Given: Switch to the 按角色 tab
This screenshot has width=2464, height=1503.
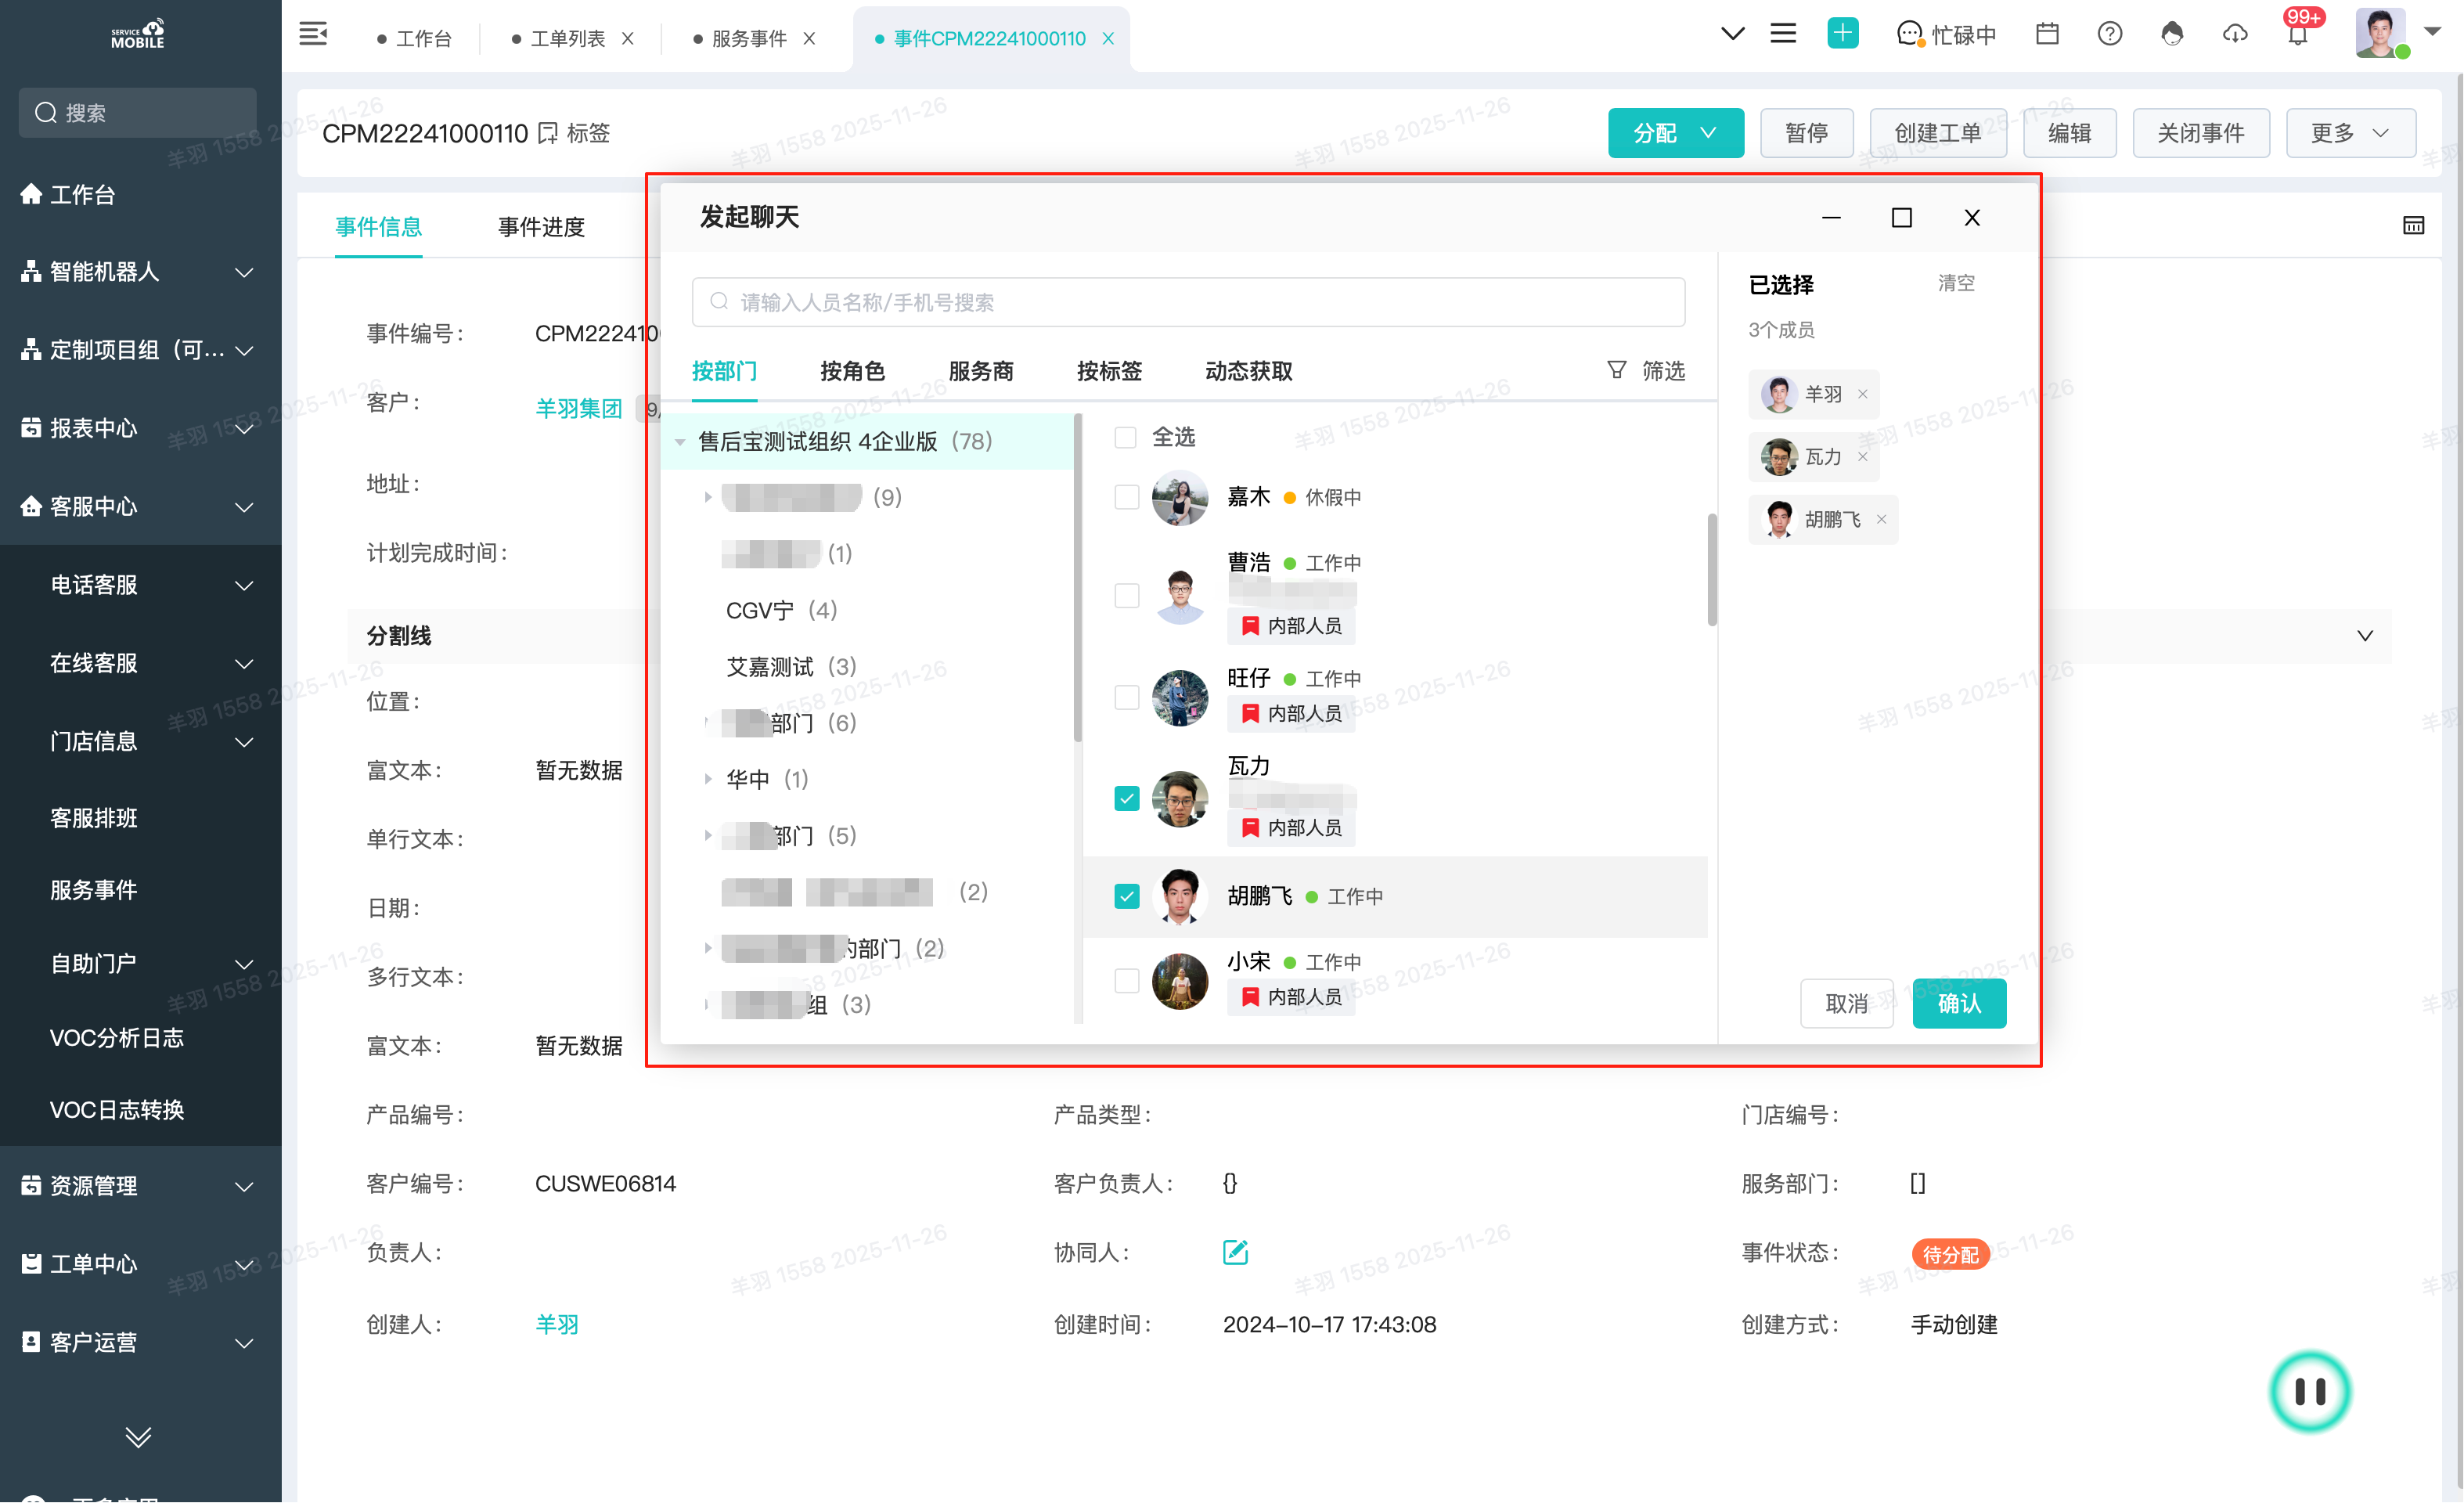Looking at the screenshot, I should tap(852, 371).
